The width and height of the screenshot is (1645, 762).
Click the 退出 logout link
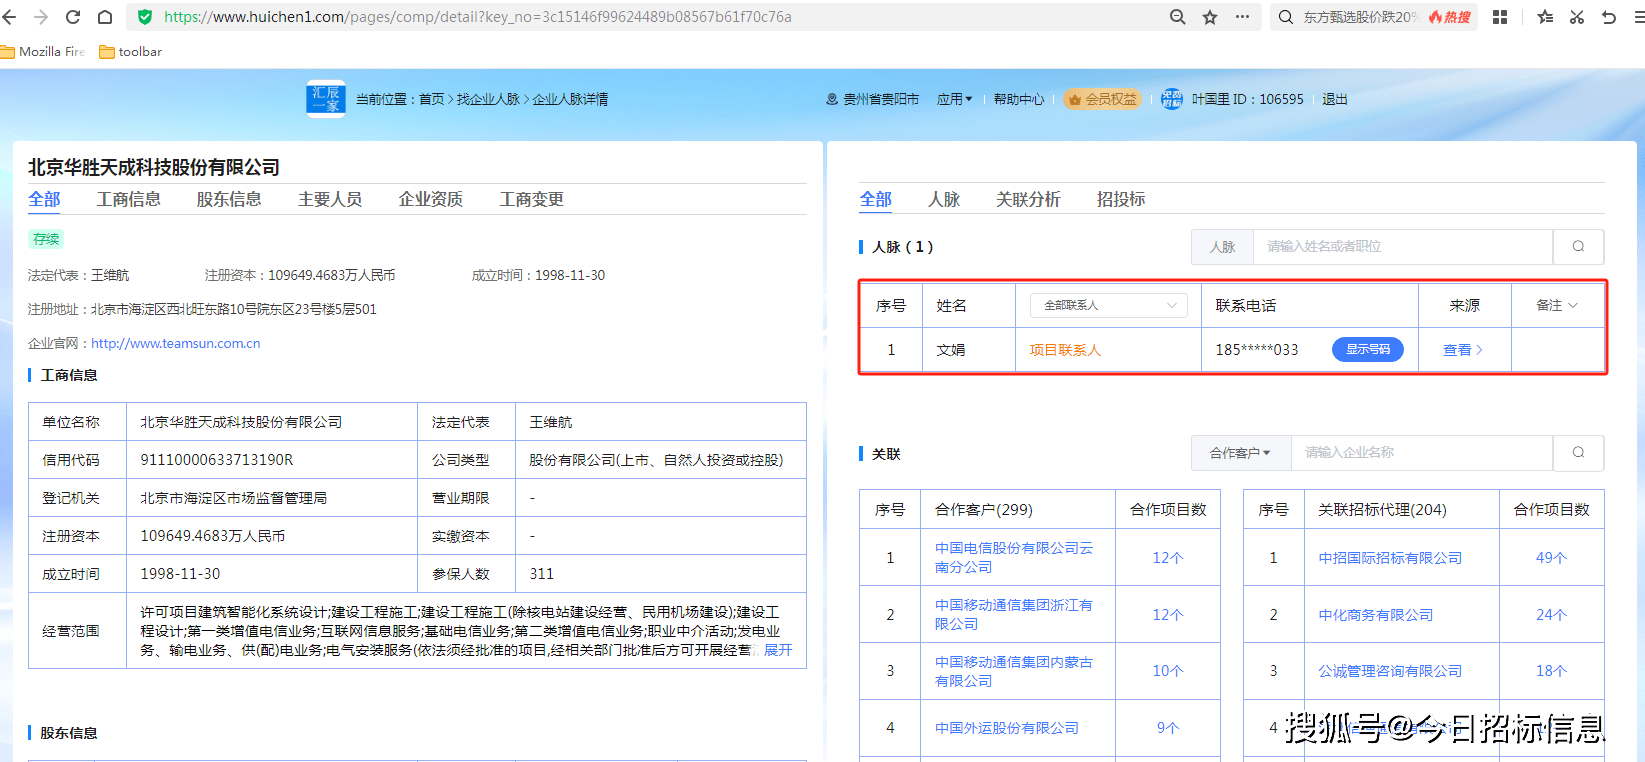coord(1335,99)
